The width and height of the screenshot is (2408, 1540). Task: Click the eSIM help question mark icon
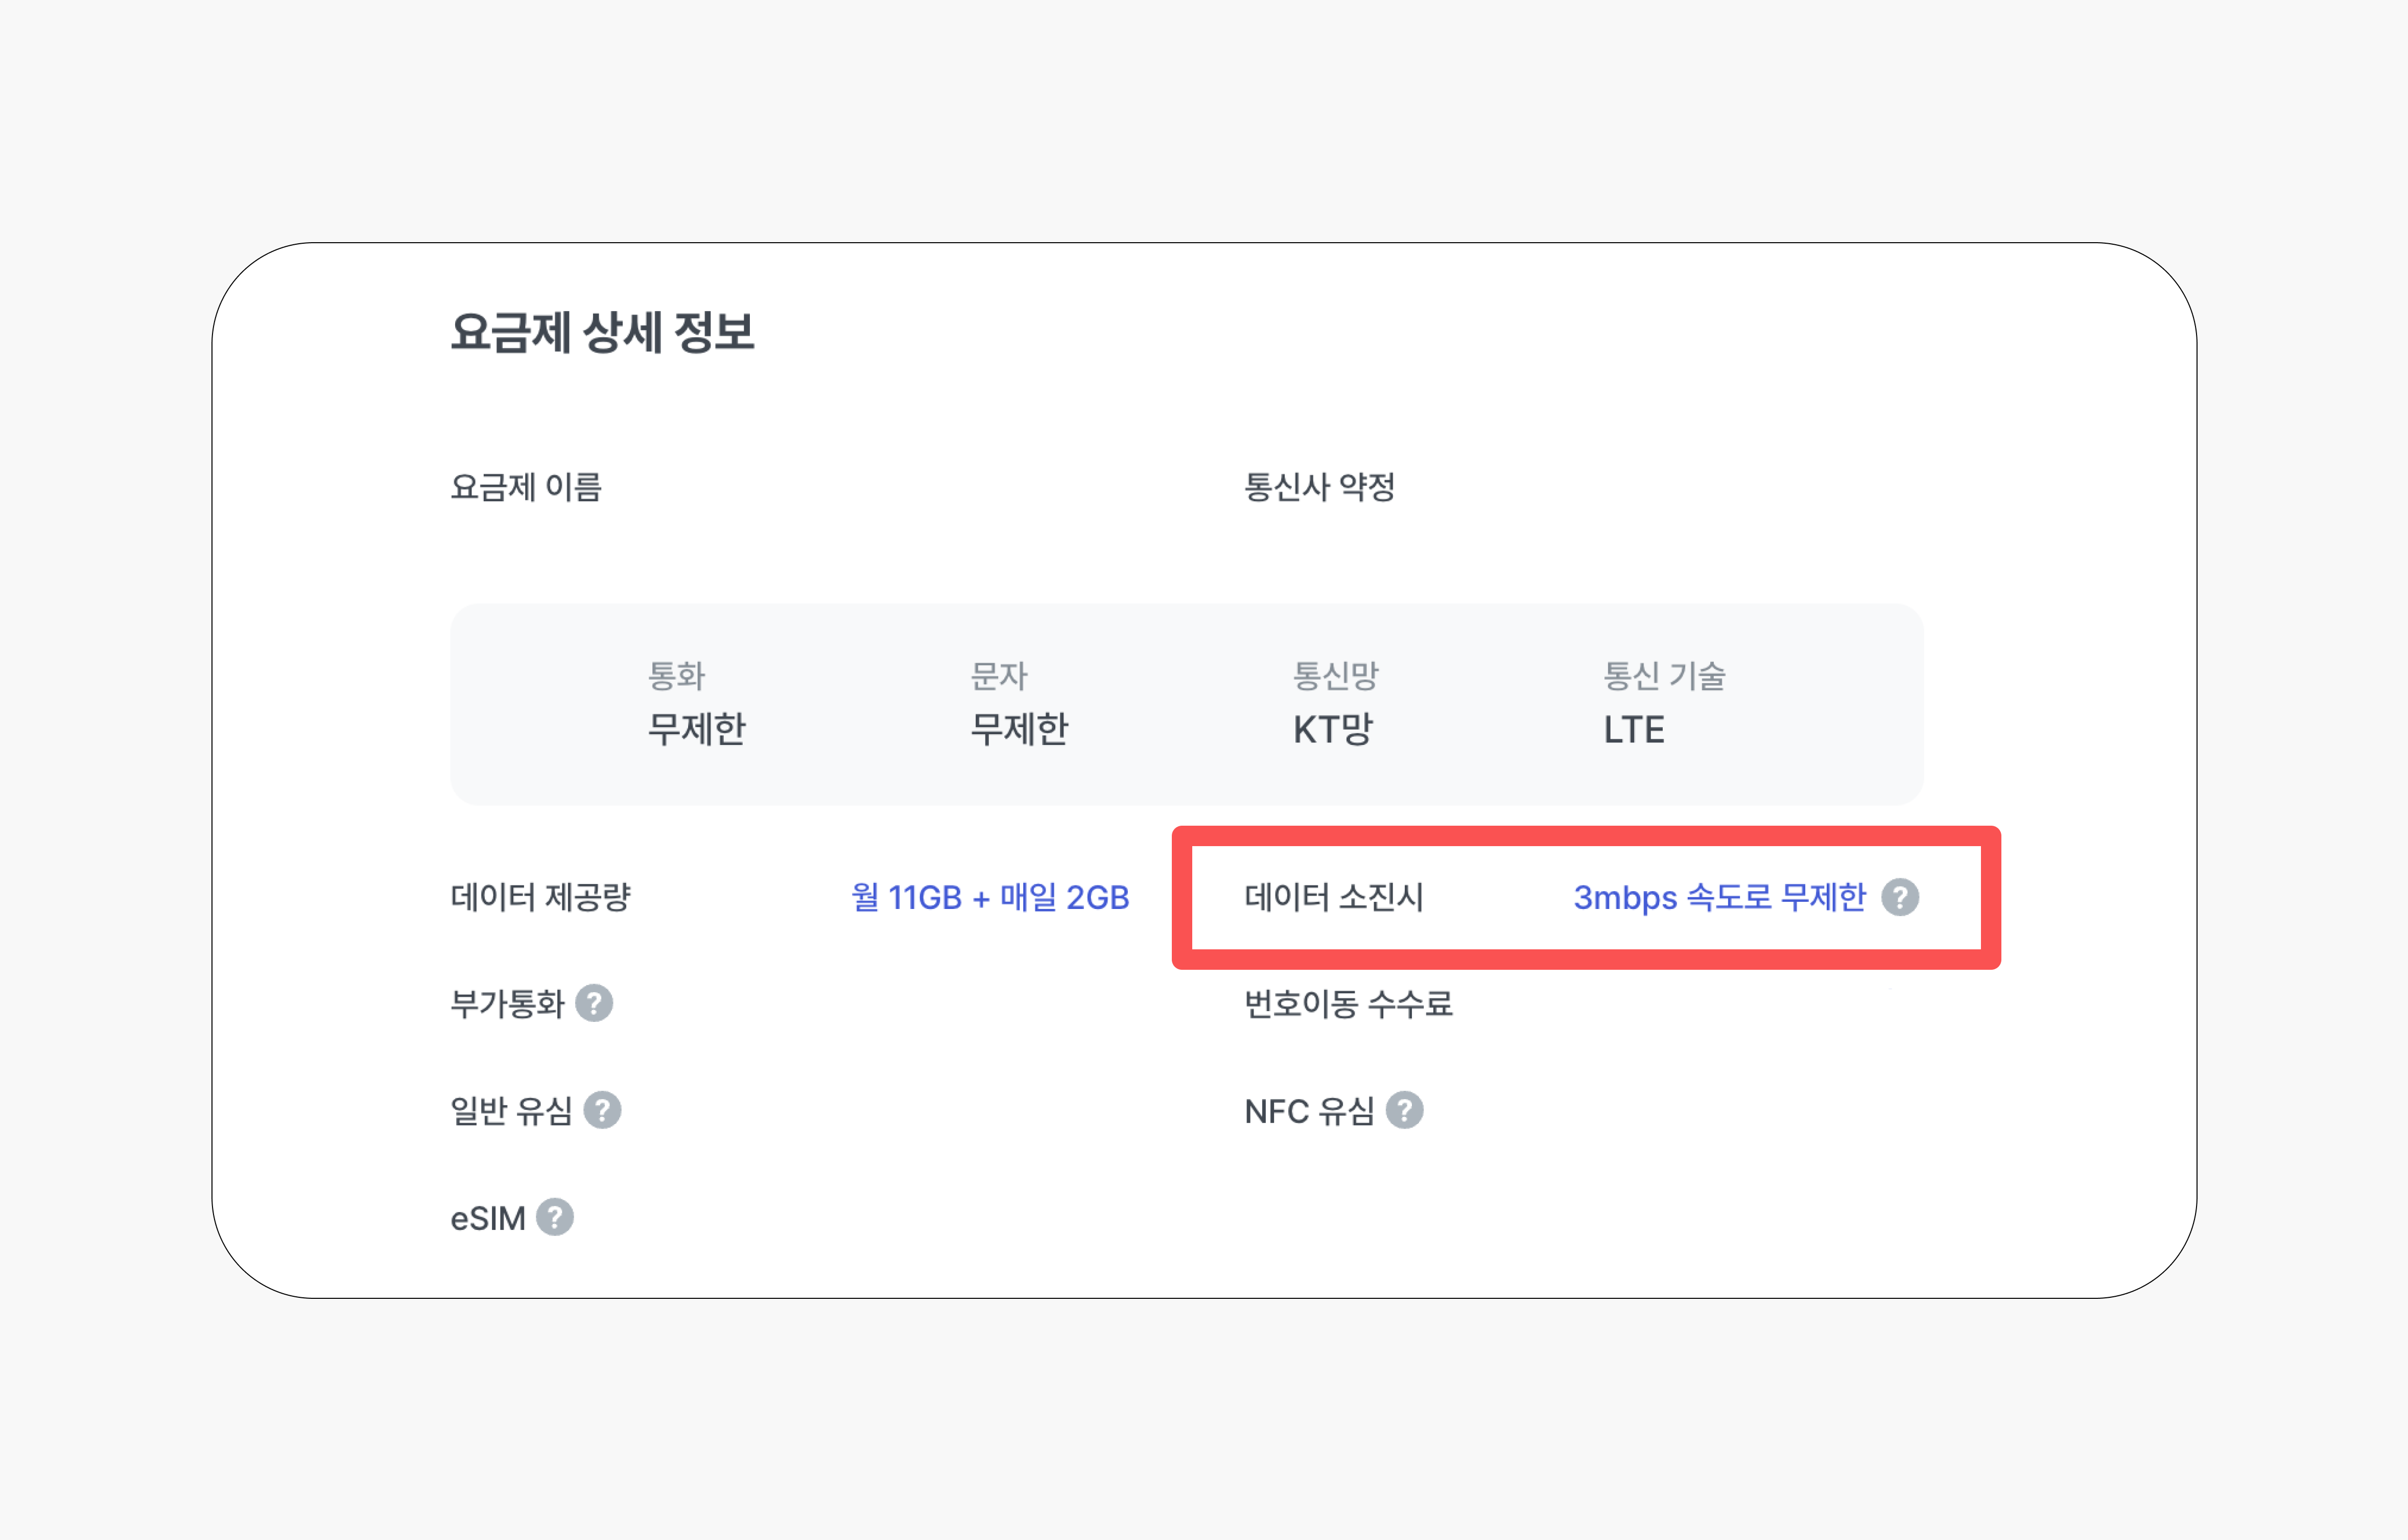coord(555,1217)
